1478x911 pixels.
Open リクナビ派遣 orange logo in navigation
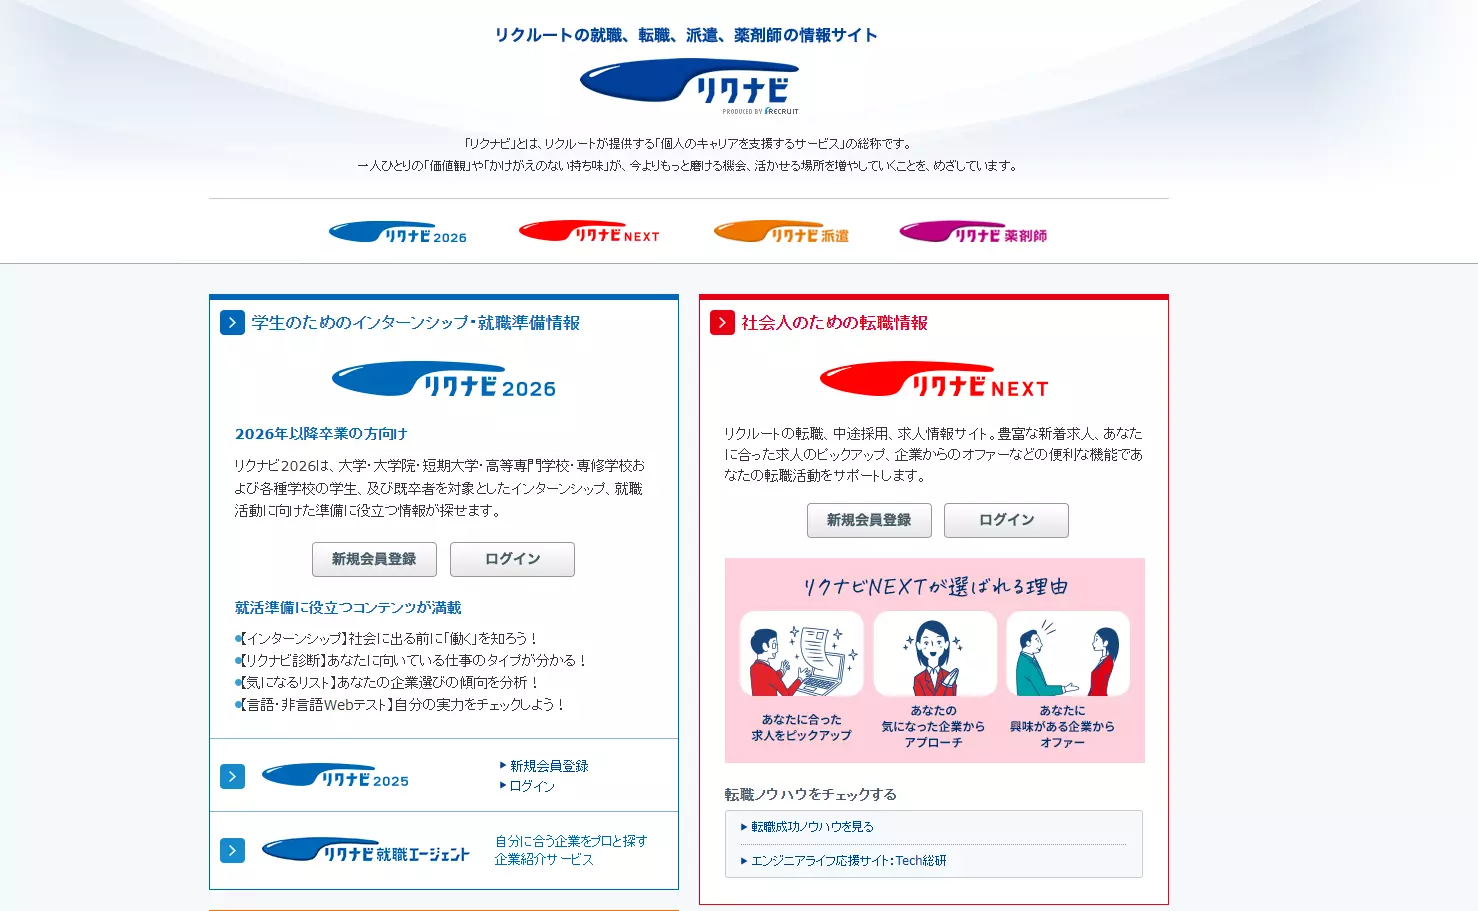pos(781,232)
